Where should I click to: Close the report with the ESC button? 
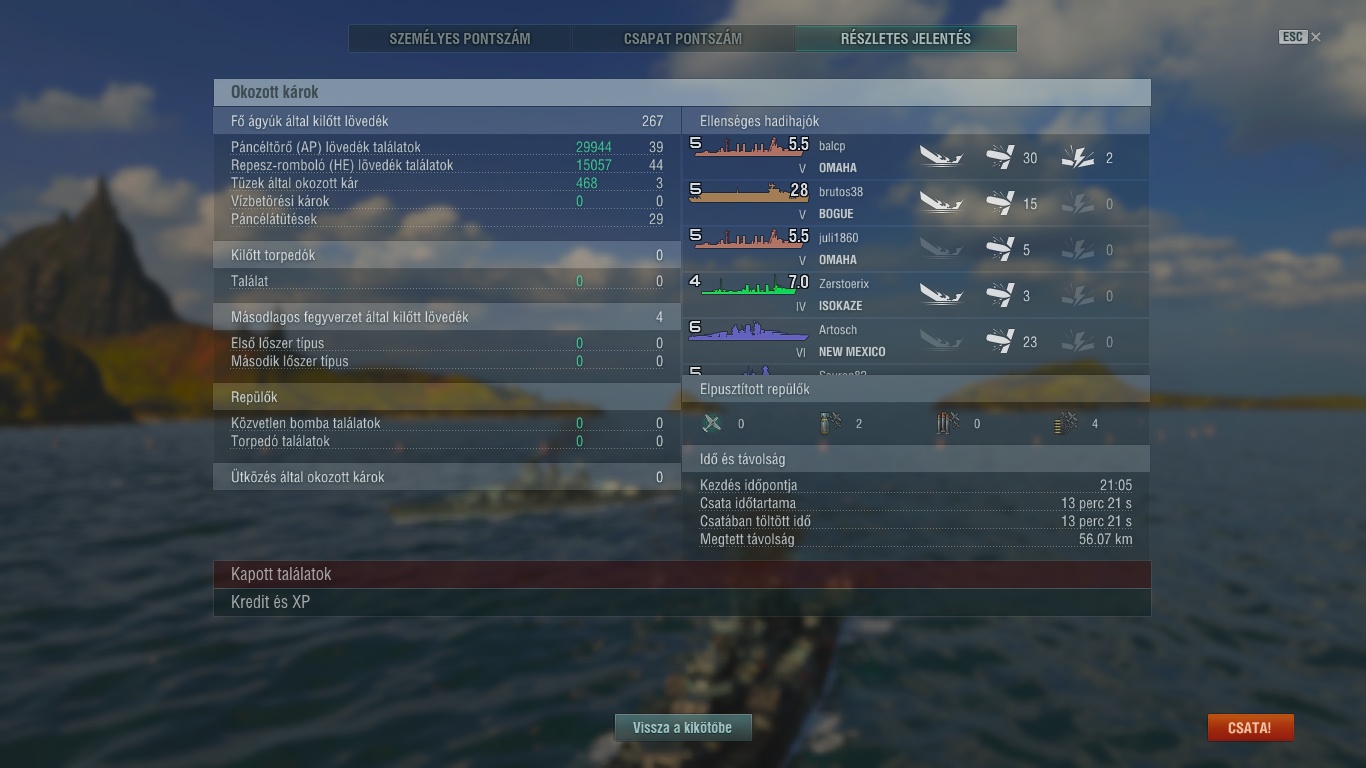pos(1300,37)
